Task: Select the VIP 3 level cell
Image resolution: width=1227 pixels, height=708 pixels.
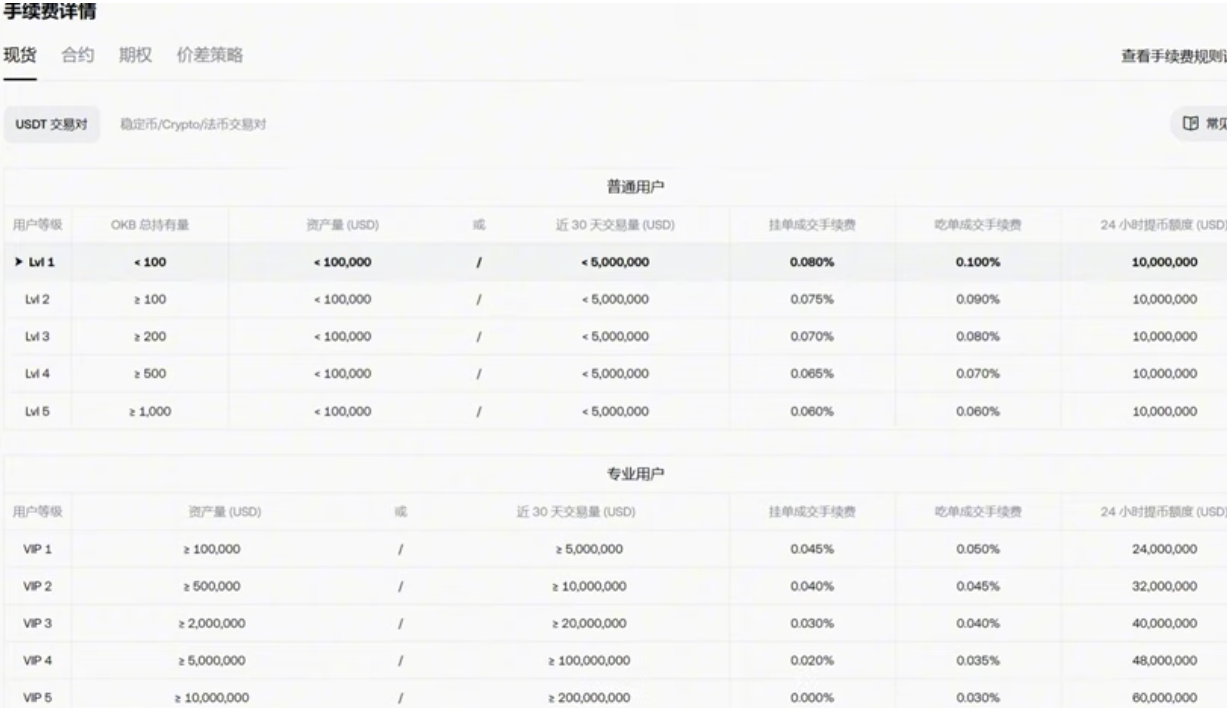Action: pyautogui.click(x=36, y=623)
